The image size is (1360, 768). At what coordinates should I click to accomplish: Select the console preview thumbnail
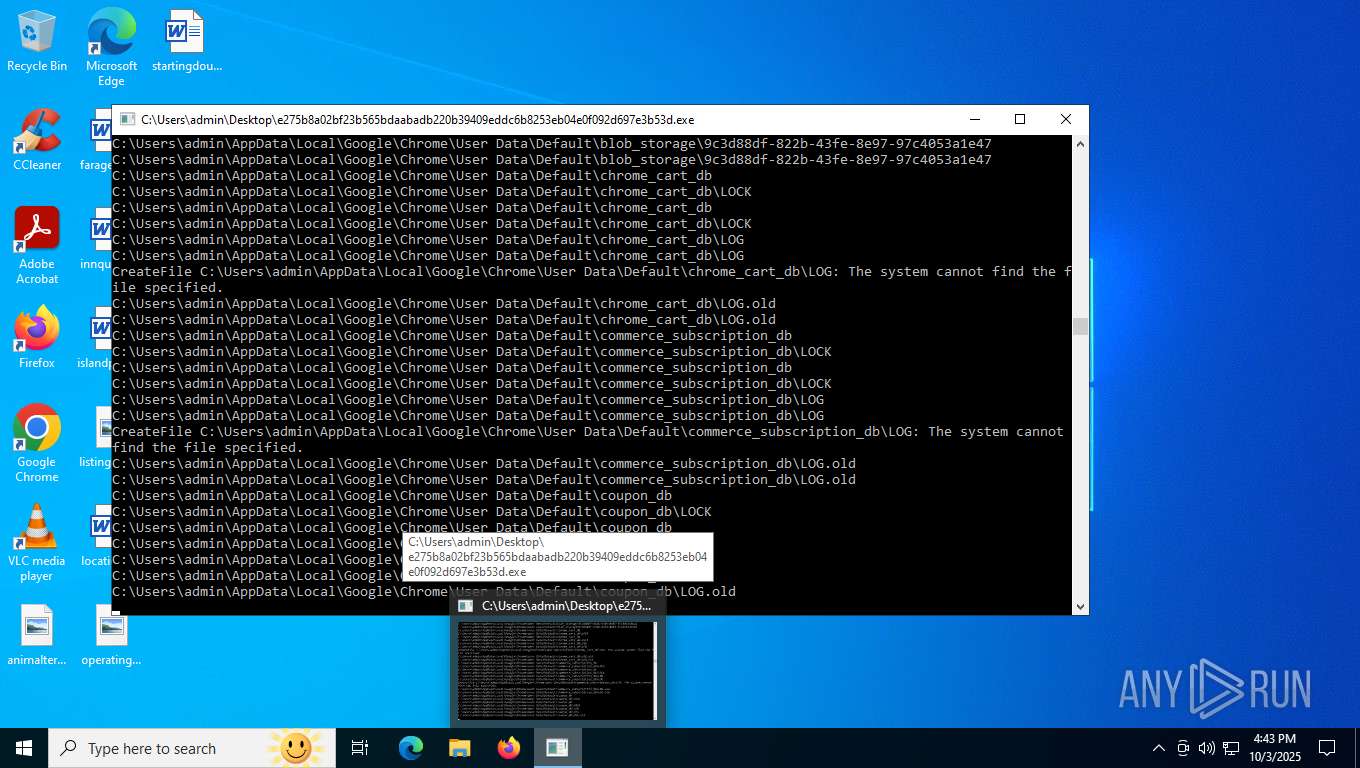point(558,670)
